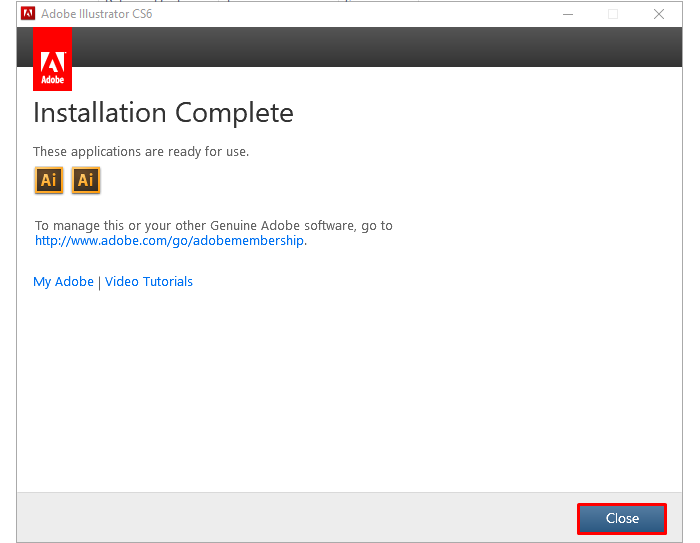
Task: Click the second Illustrator Ai application icon
Action: (x=86, y=180)
